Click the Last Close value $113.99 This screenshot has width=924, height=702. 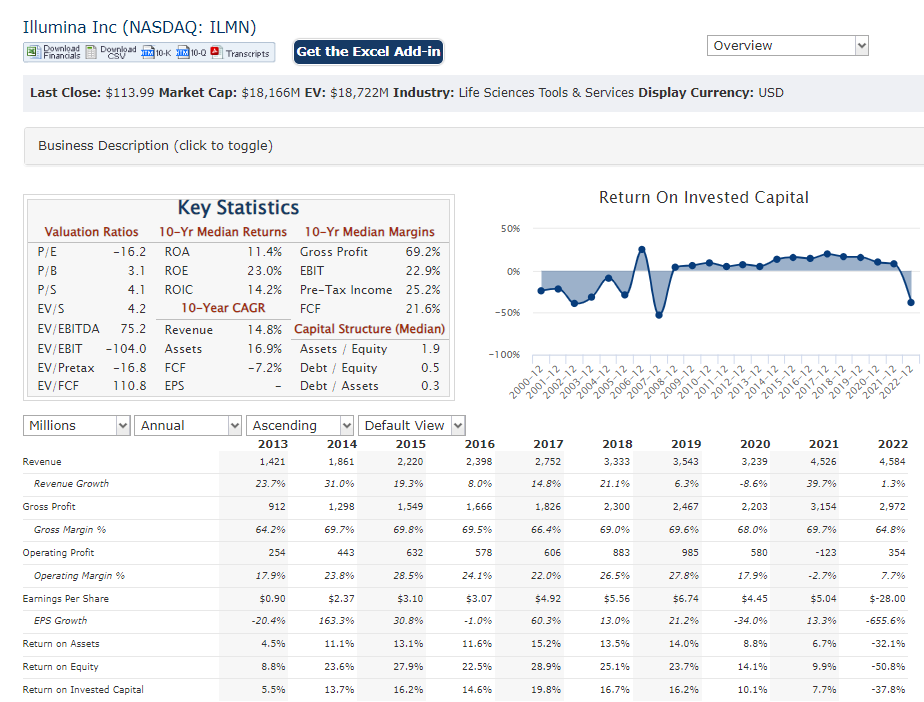130,93
